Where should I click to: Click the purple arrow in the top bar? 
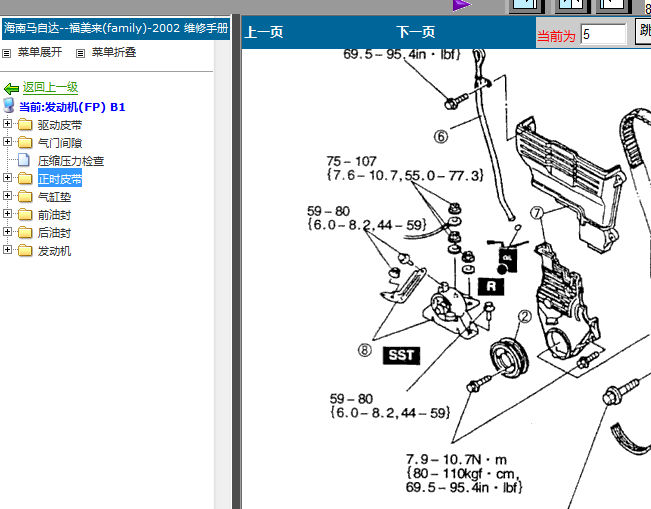(462, 5)
